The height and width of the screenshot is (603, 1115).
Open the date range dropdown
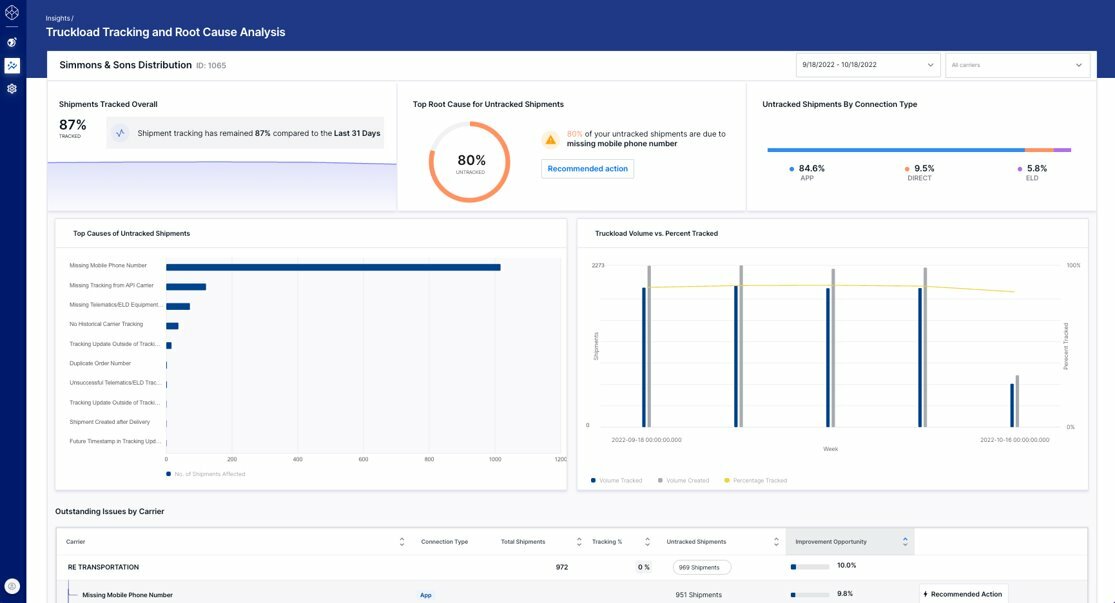point(867,65)
